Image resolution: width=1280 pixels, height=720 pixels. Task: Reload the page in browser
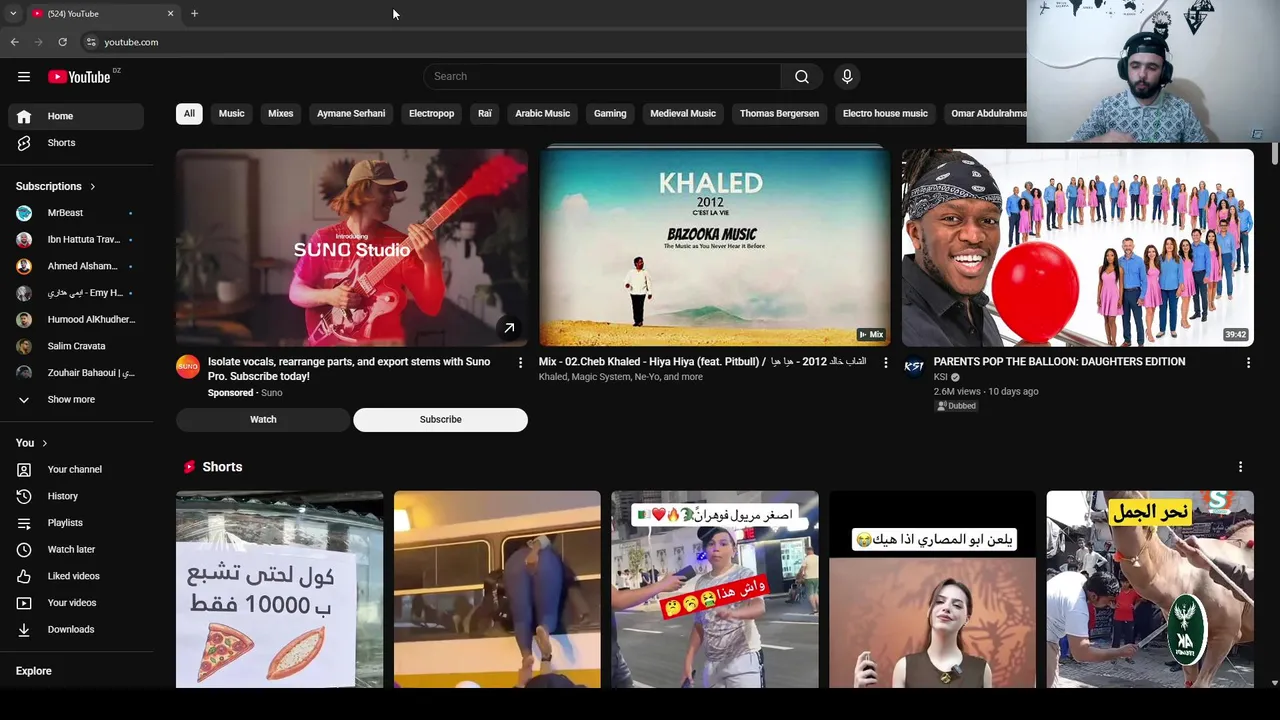click(62, 42)
